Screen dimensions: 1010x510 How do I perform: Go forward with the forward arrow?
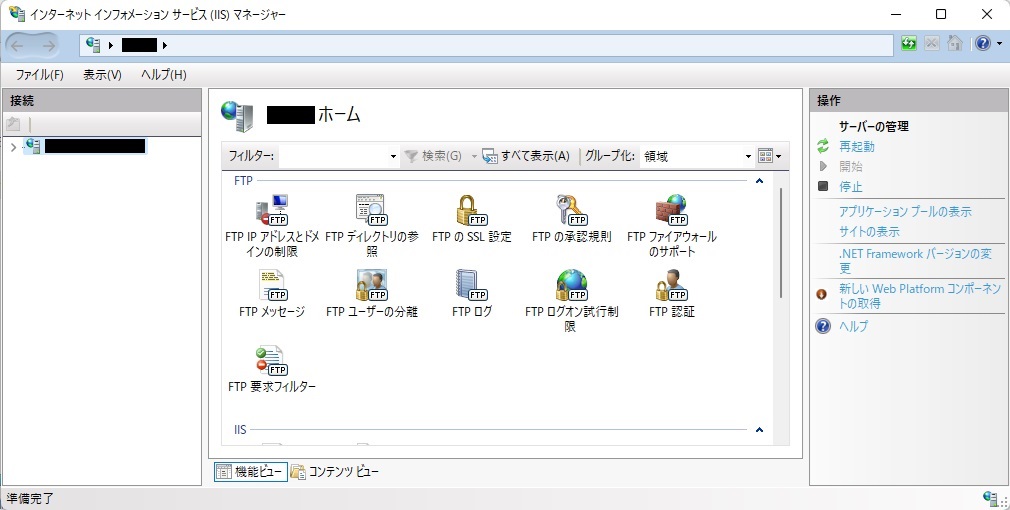[48, 45]
